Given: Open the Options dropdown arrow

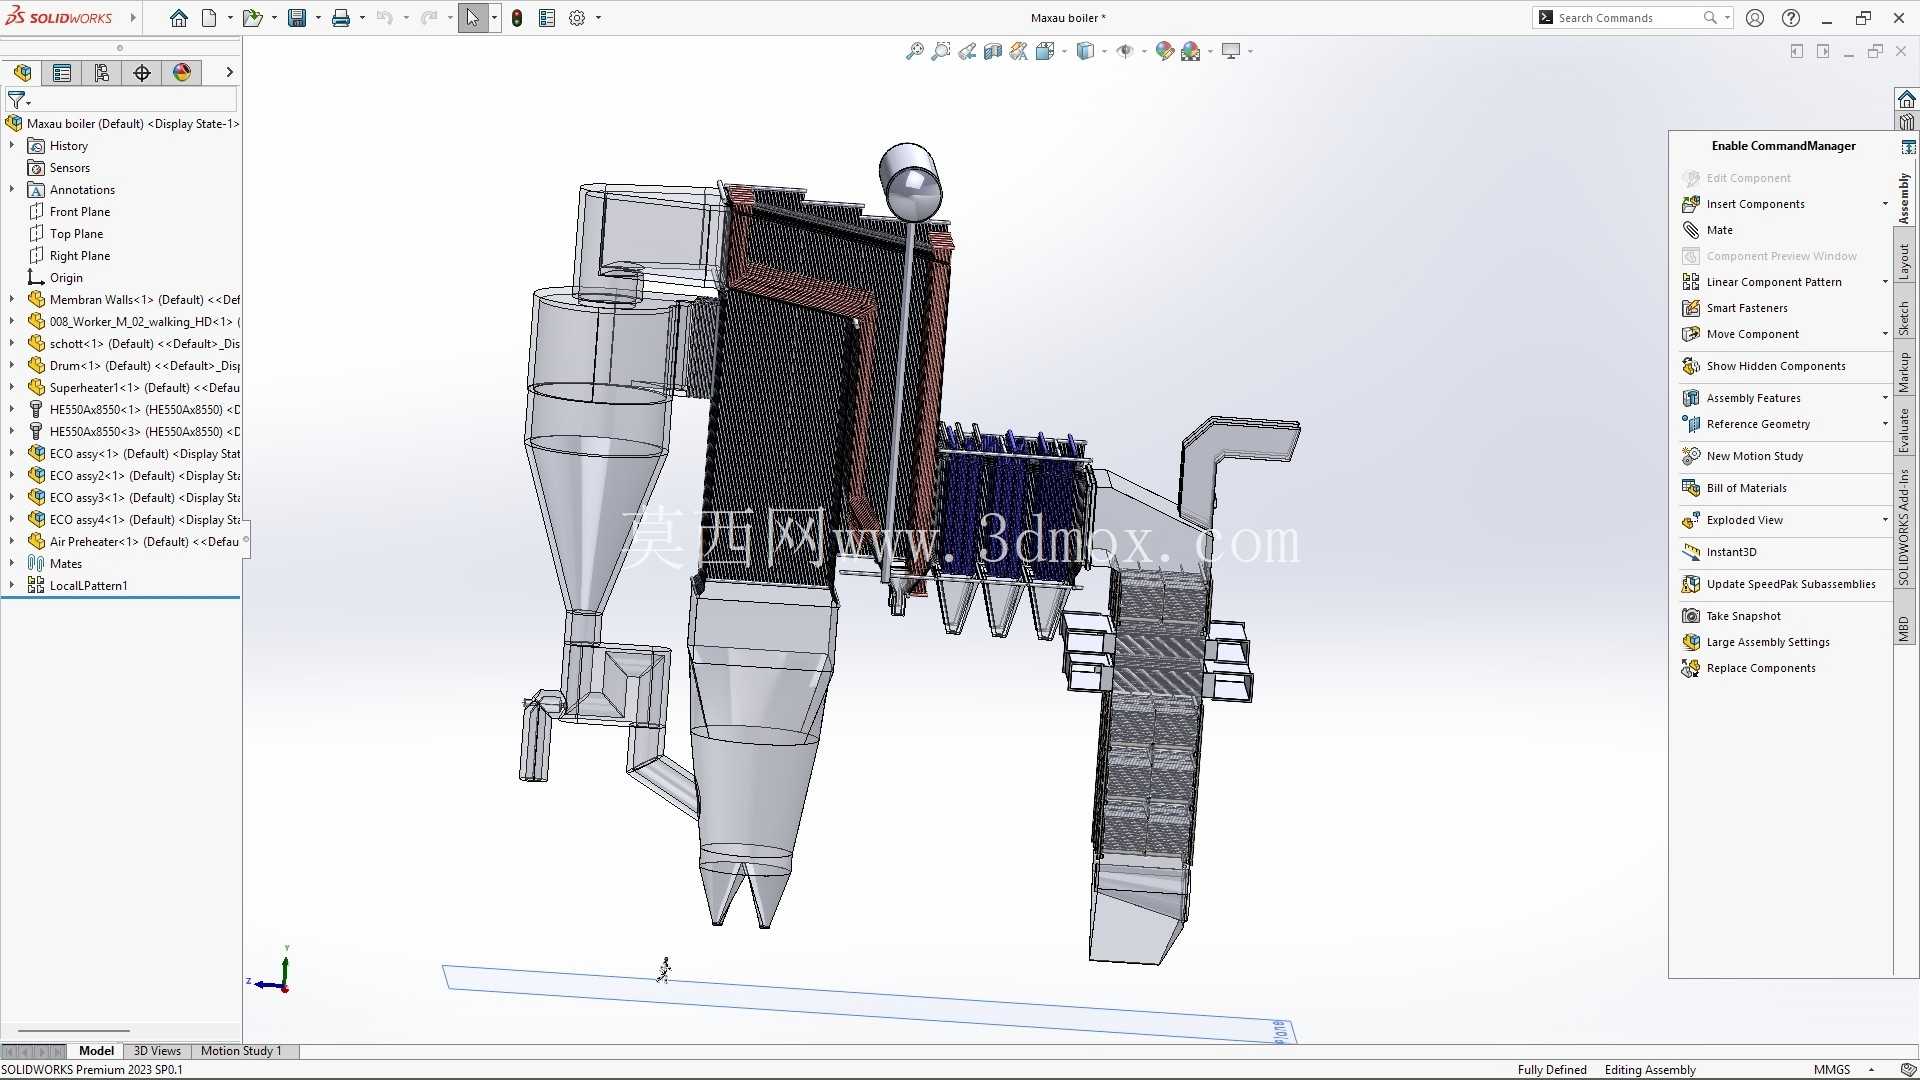Looking at the screenshot, I should (598, 18).
